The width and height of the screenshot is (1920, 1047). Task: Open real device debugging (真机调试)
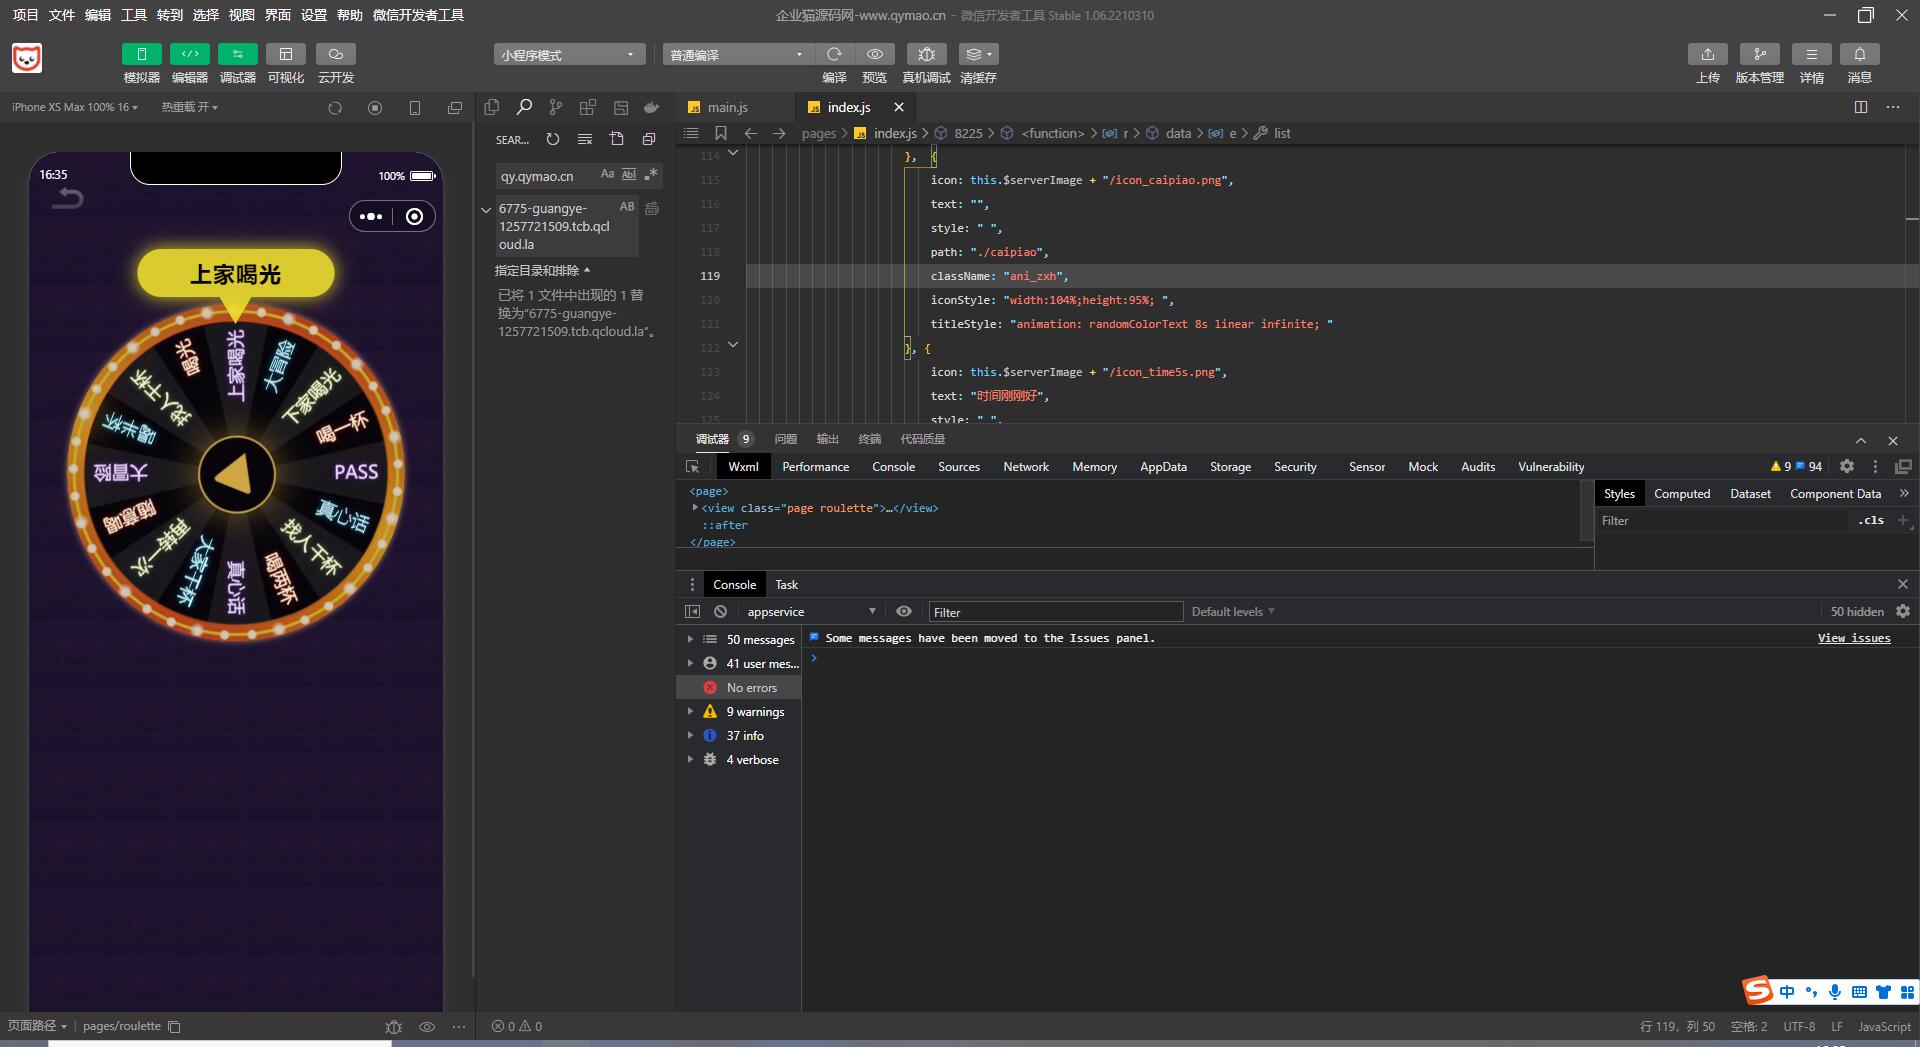coord(926,55)
